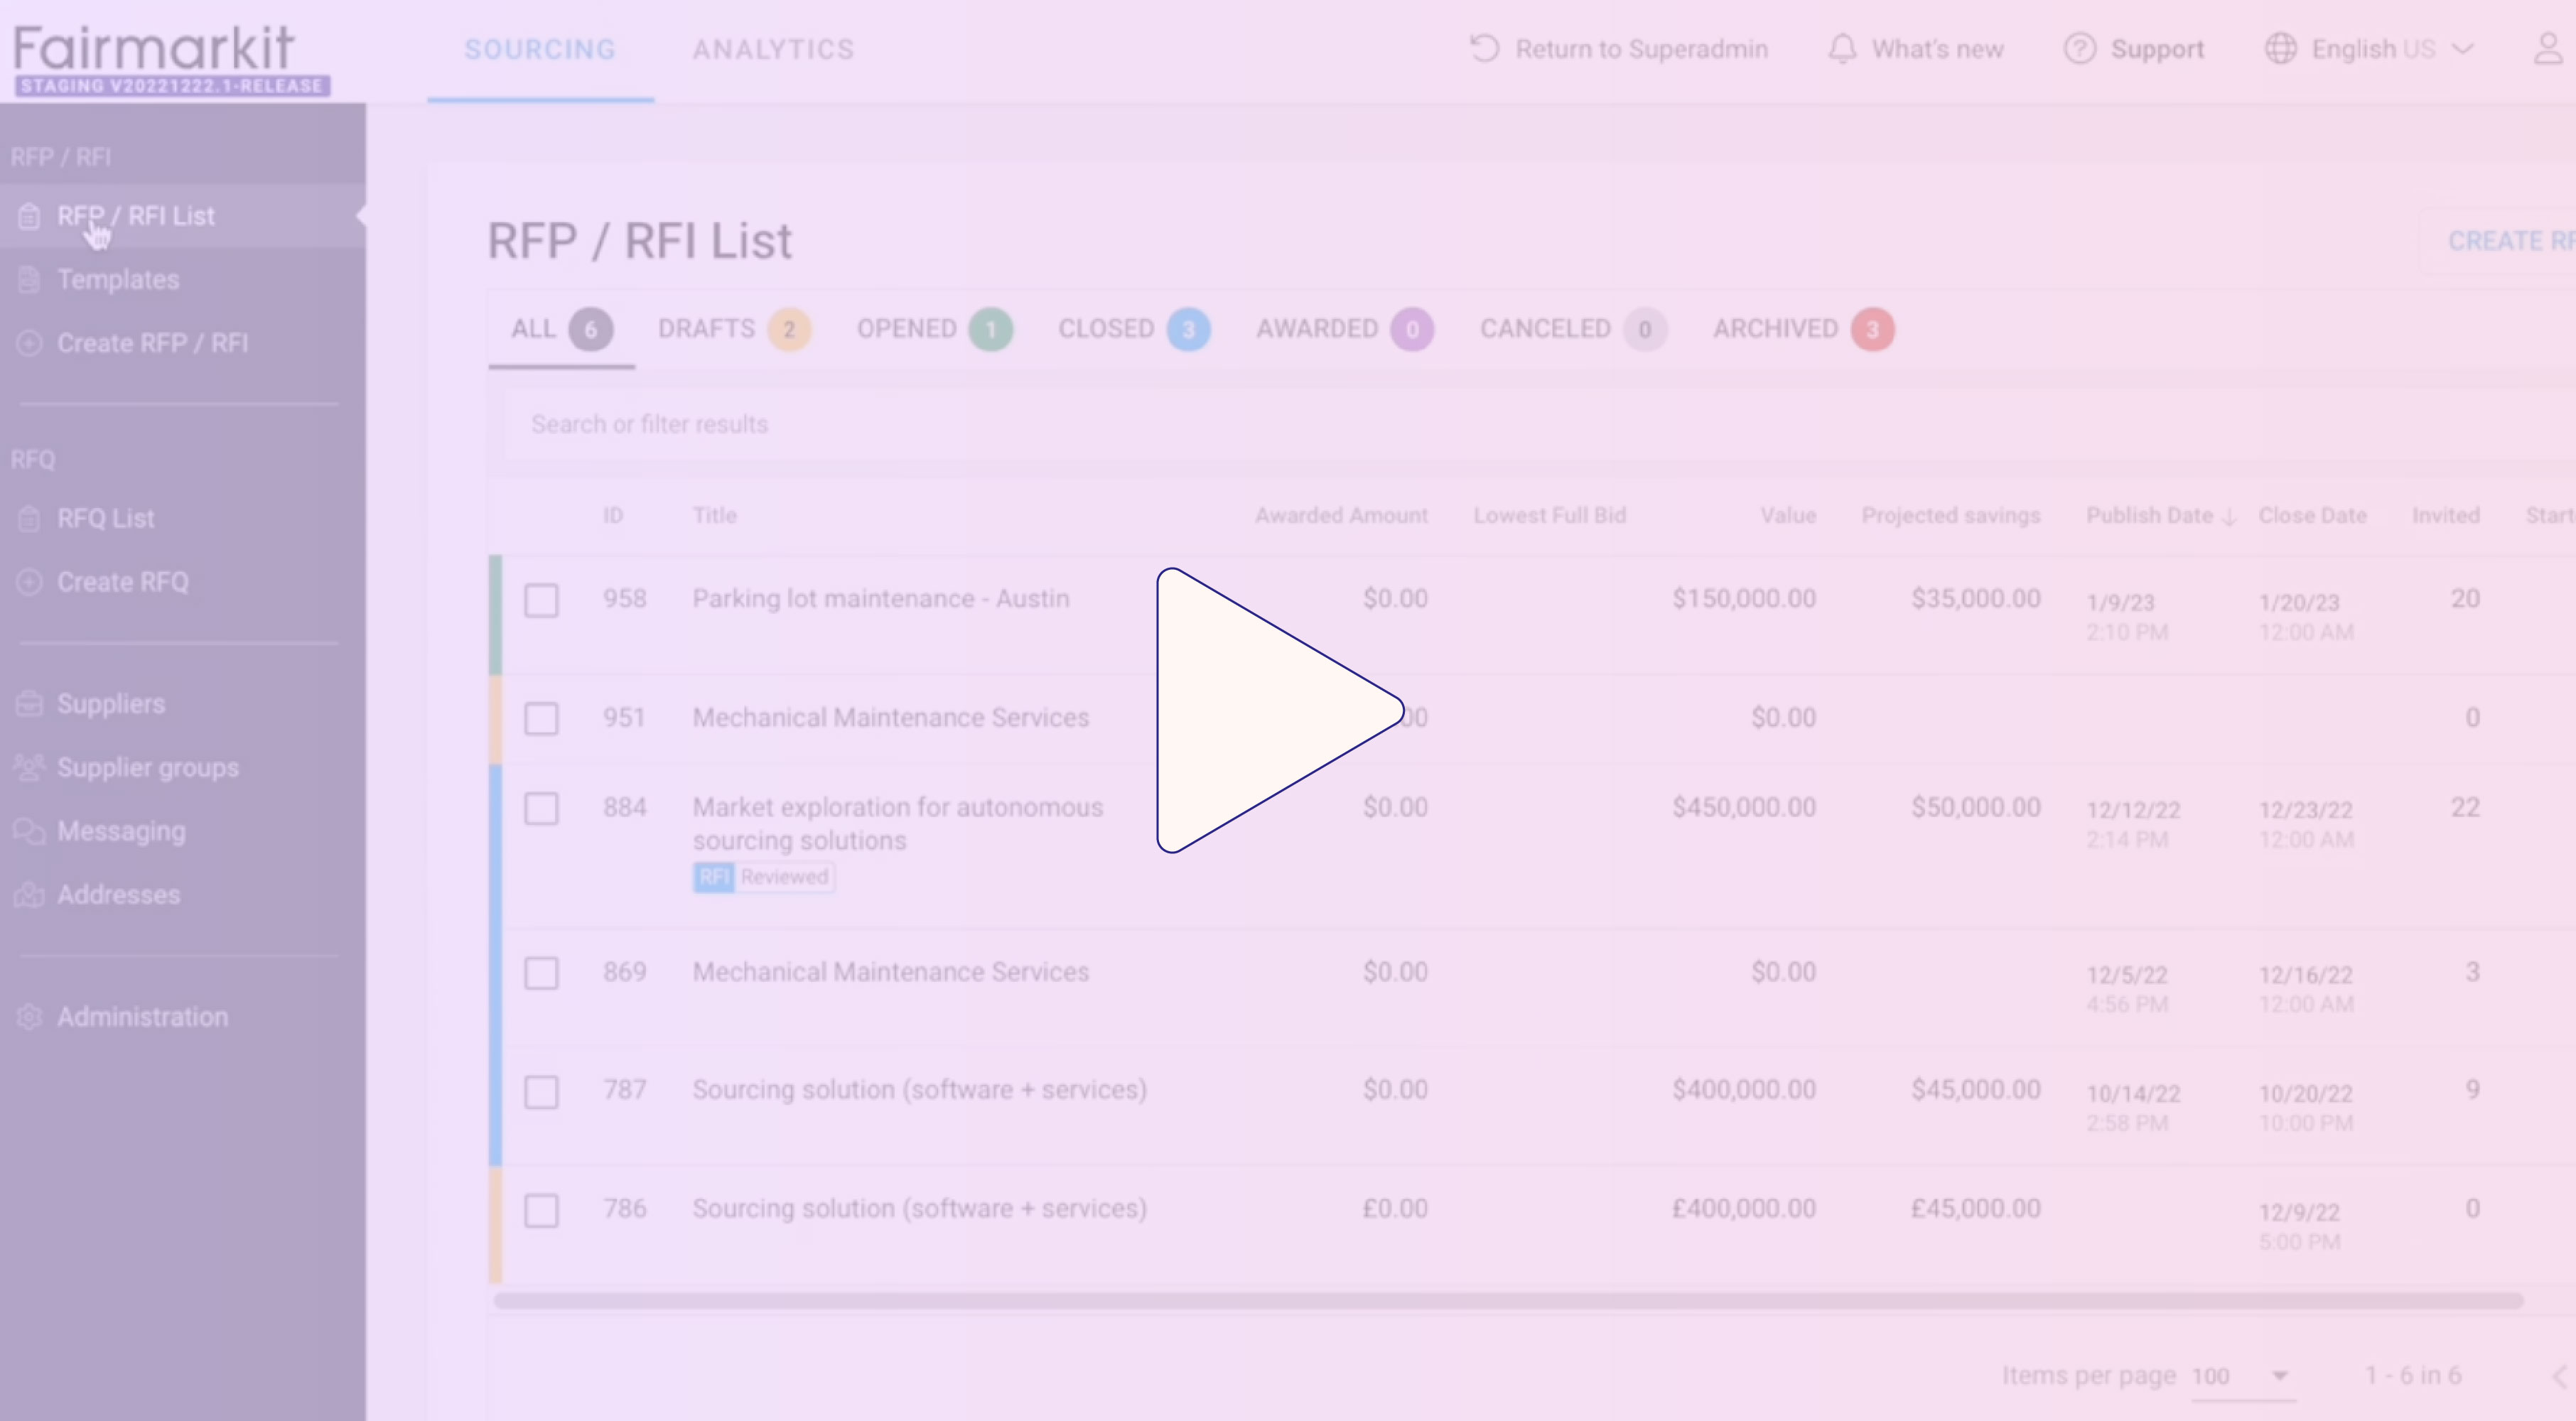The width and height of the screenshot is (2576, 1421).
Task: Click Return to Superadmin arrow icon
Action: pyautogui.click(x=1485, y=49)
